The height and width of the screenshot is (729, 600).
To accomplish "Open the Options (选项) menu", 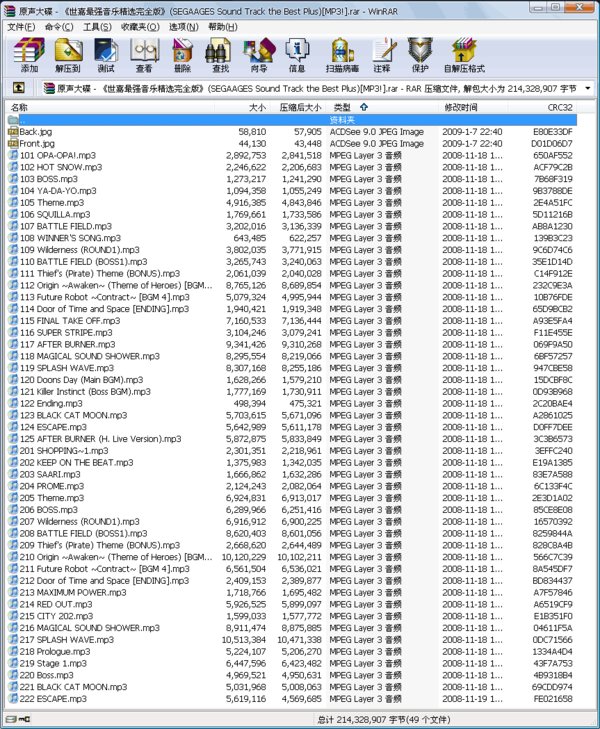I will pyautogui.click(x=183, y=27).
